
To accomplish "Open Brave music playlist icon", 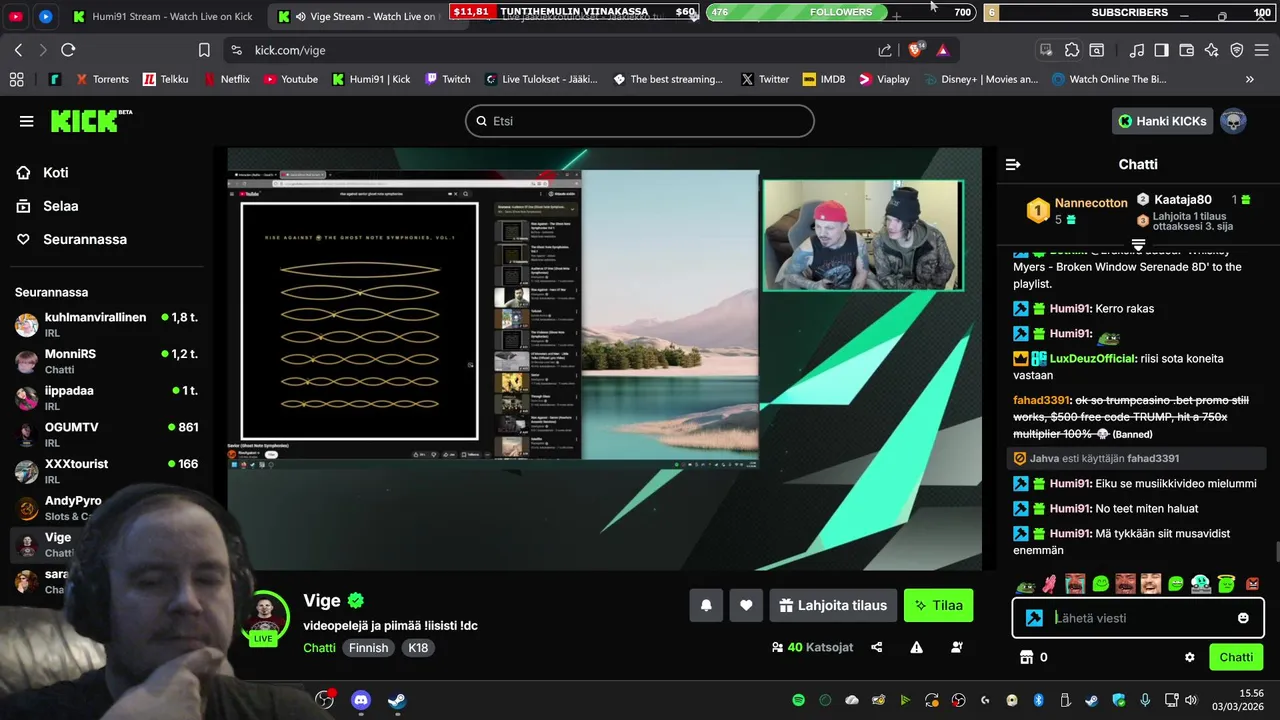I will (x=1137, y=50).
